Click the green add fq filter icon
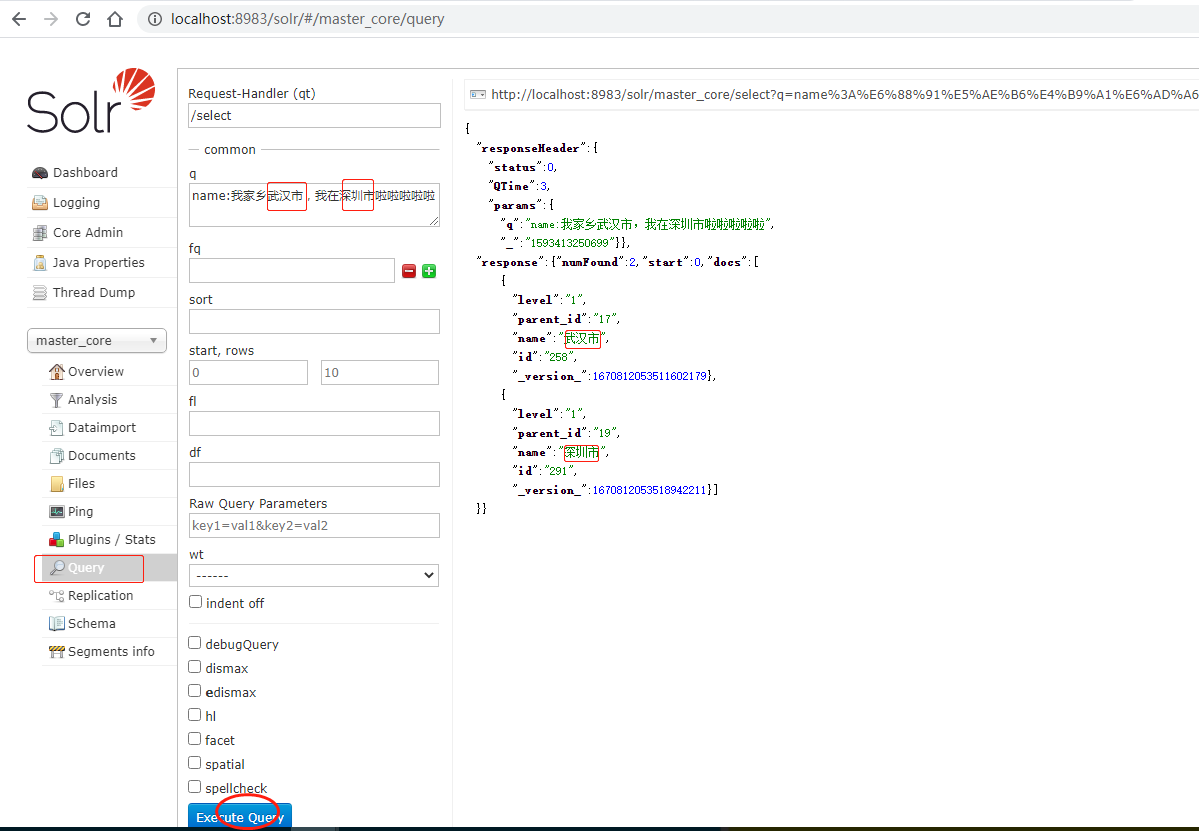The image size is (1199, 831). point(429,271)
